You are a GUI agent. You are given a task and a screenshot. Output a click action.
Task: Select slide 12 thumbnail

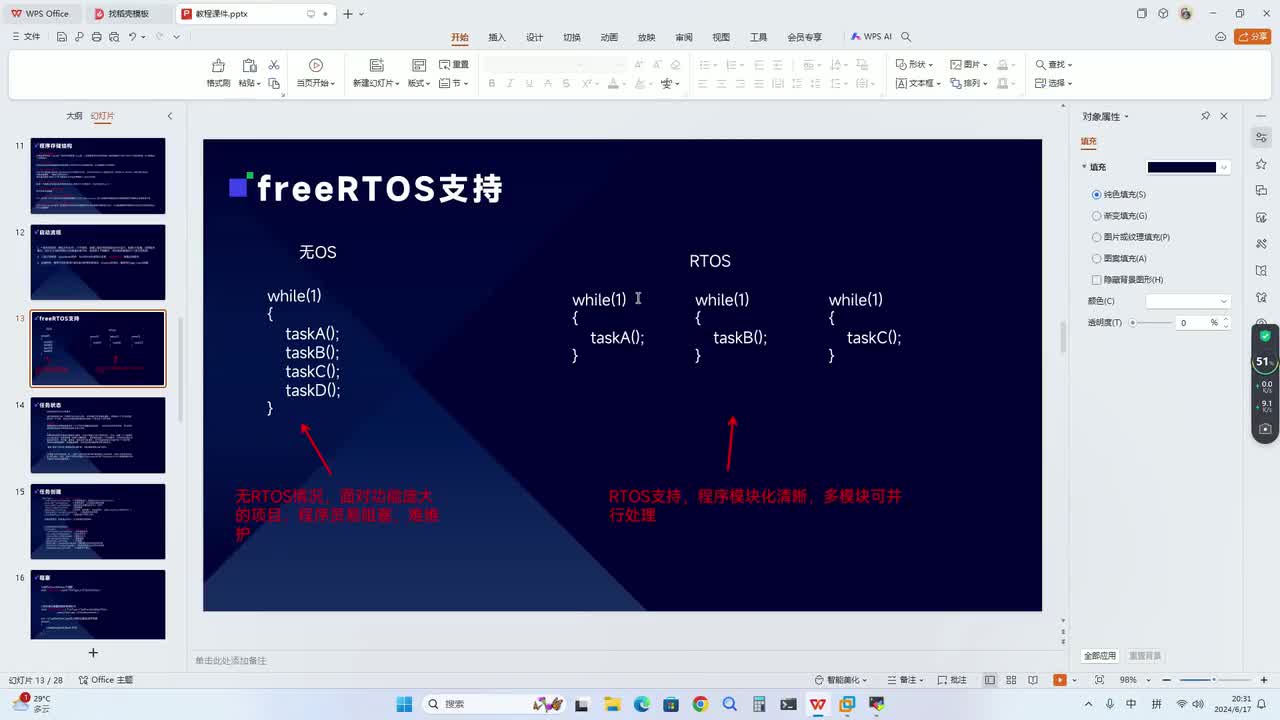(x=98, y=262)
